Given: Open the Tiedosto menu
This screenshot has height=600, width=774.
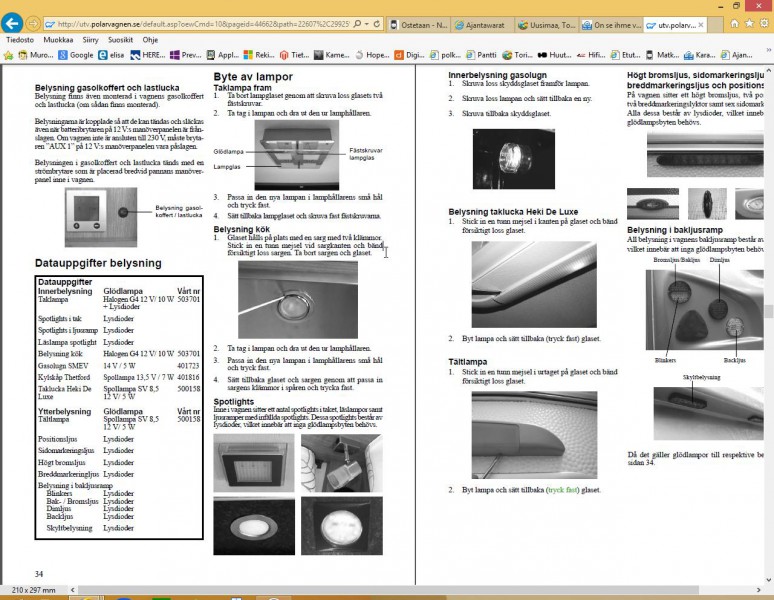Looking at the screenshot, I should click(20, 40).
